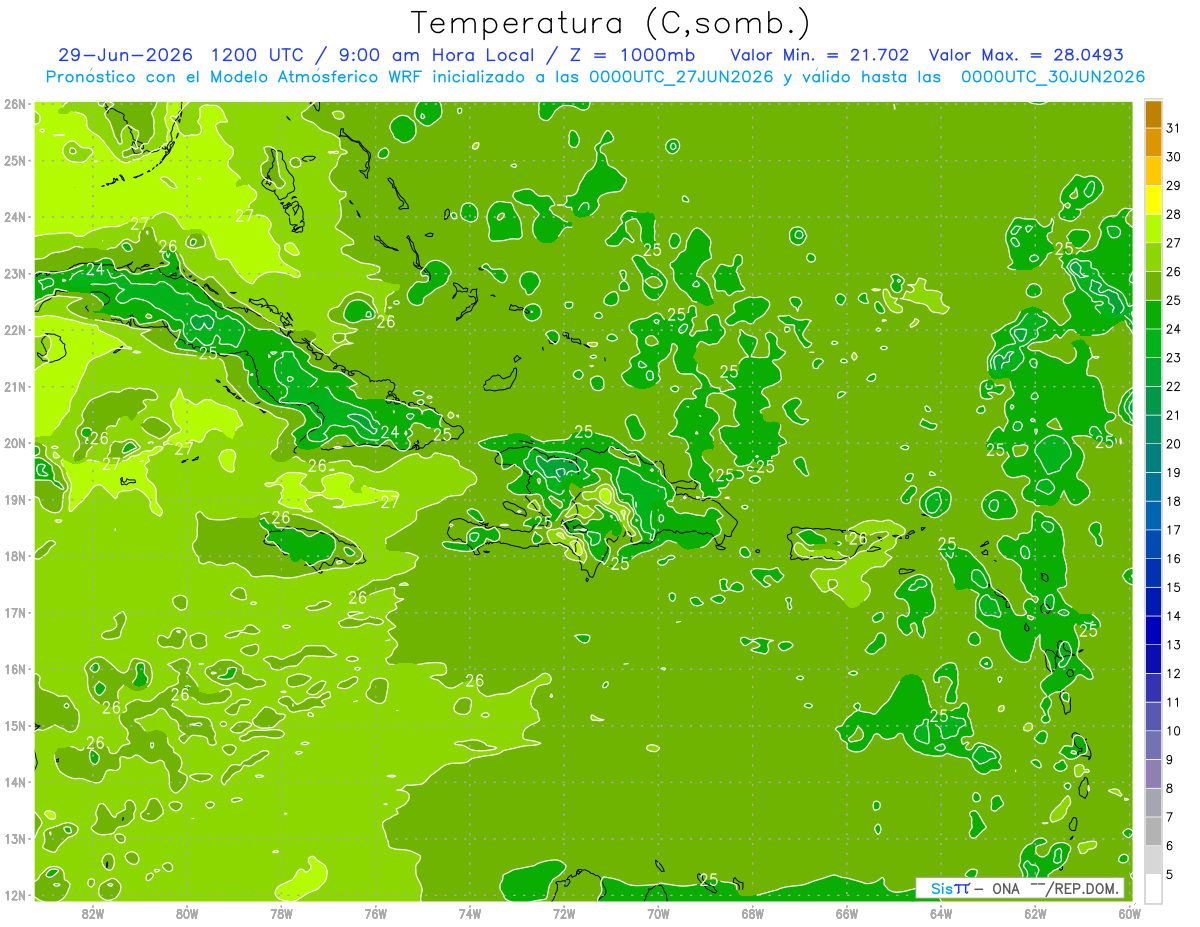Click the "80W" longitude axis label
Viewport: 1200px width, 927px height.
click(x=186, y=913)
